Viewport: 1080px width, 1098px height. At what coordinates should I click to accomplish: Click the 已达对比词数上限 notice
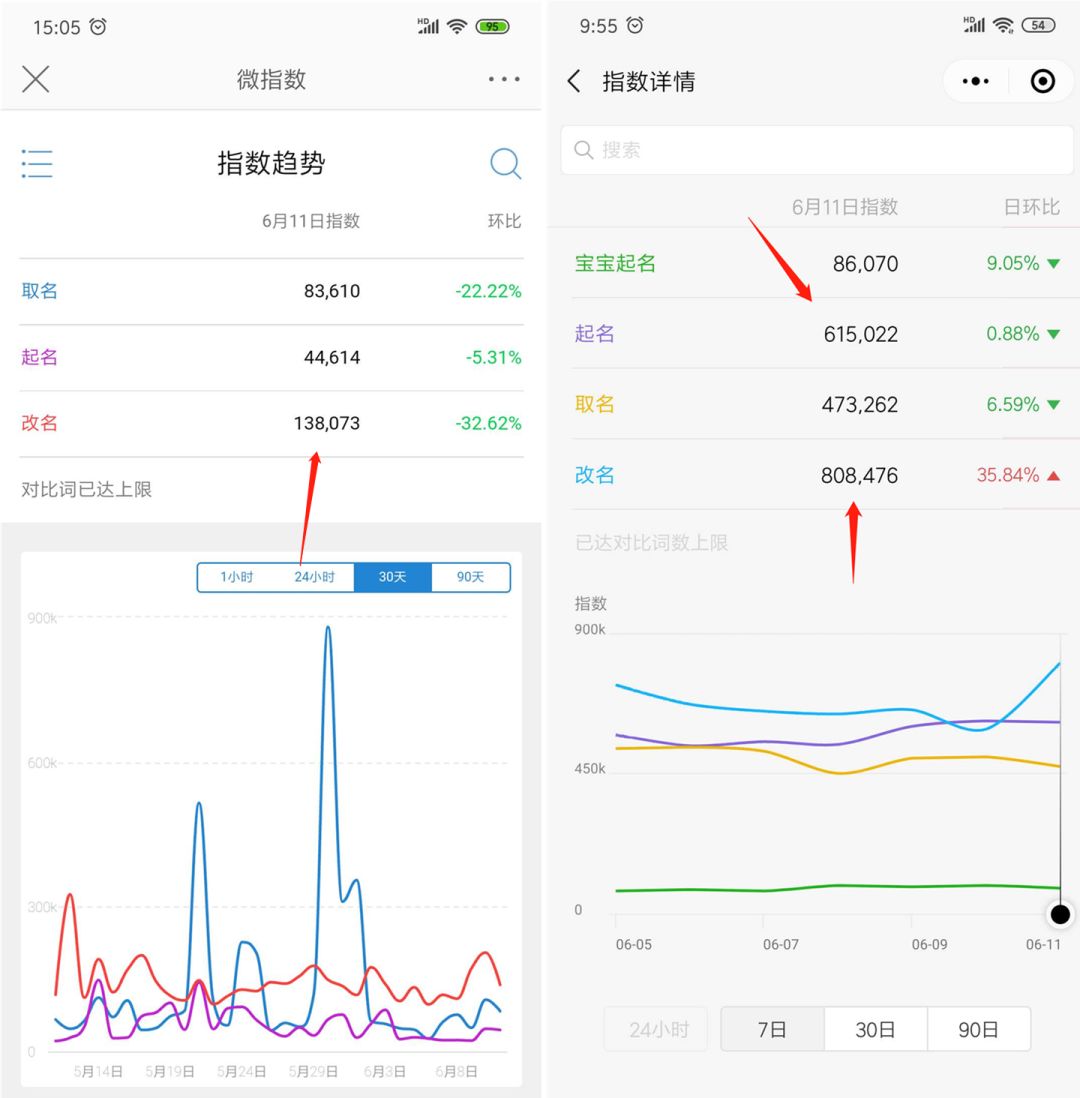651,543
